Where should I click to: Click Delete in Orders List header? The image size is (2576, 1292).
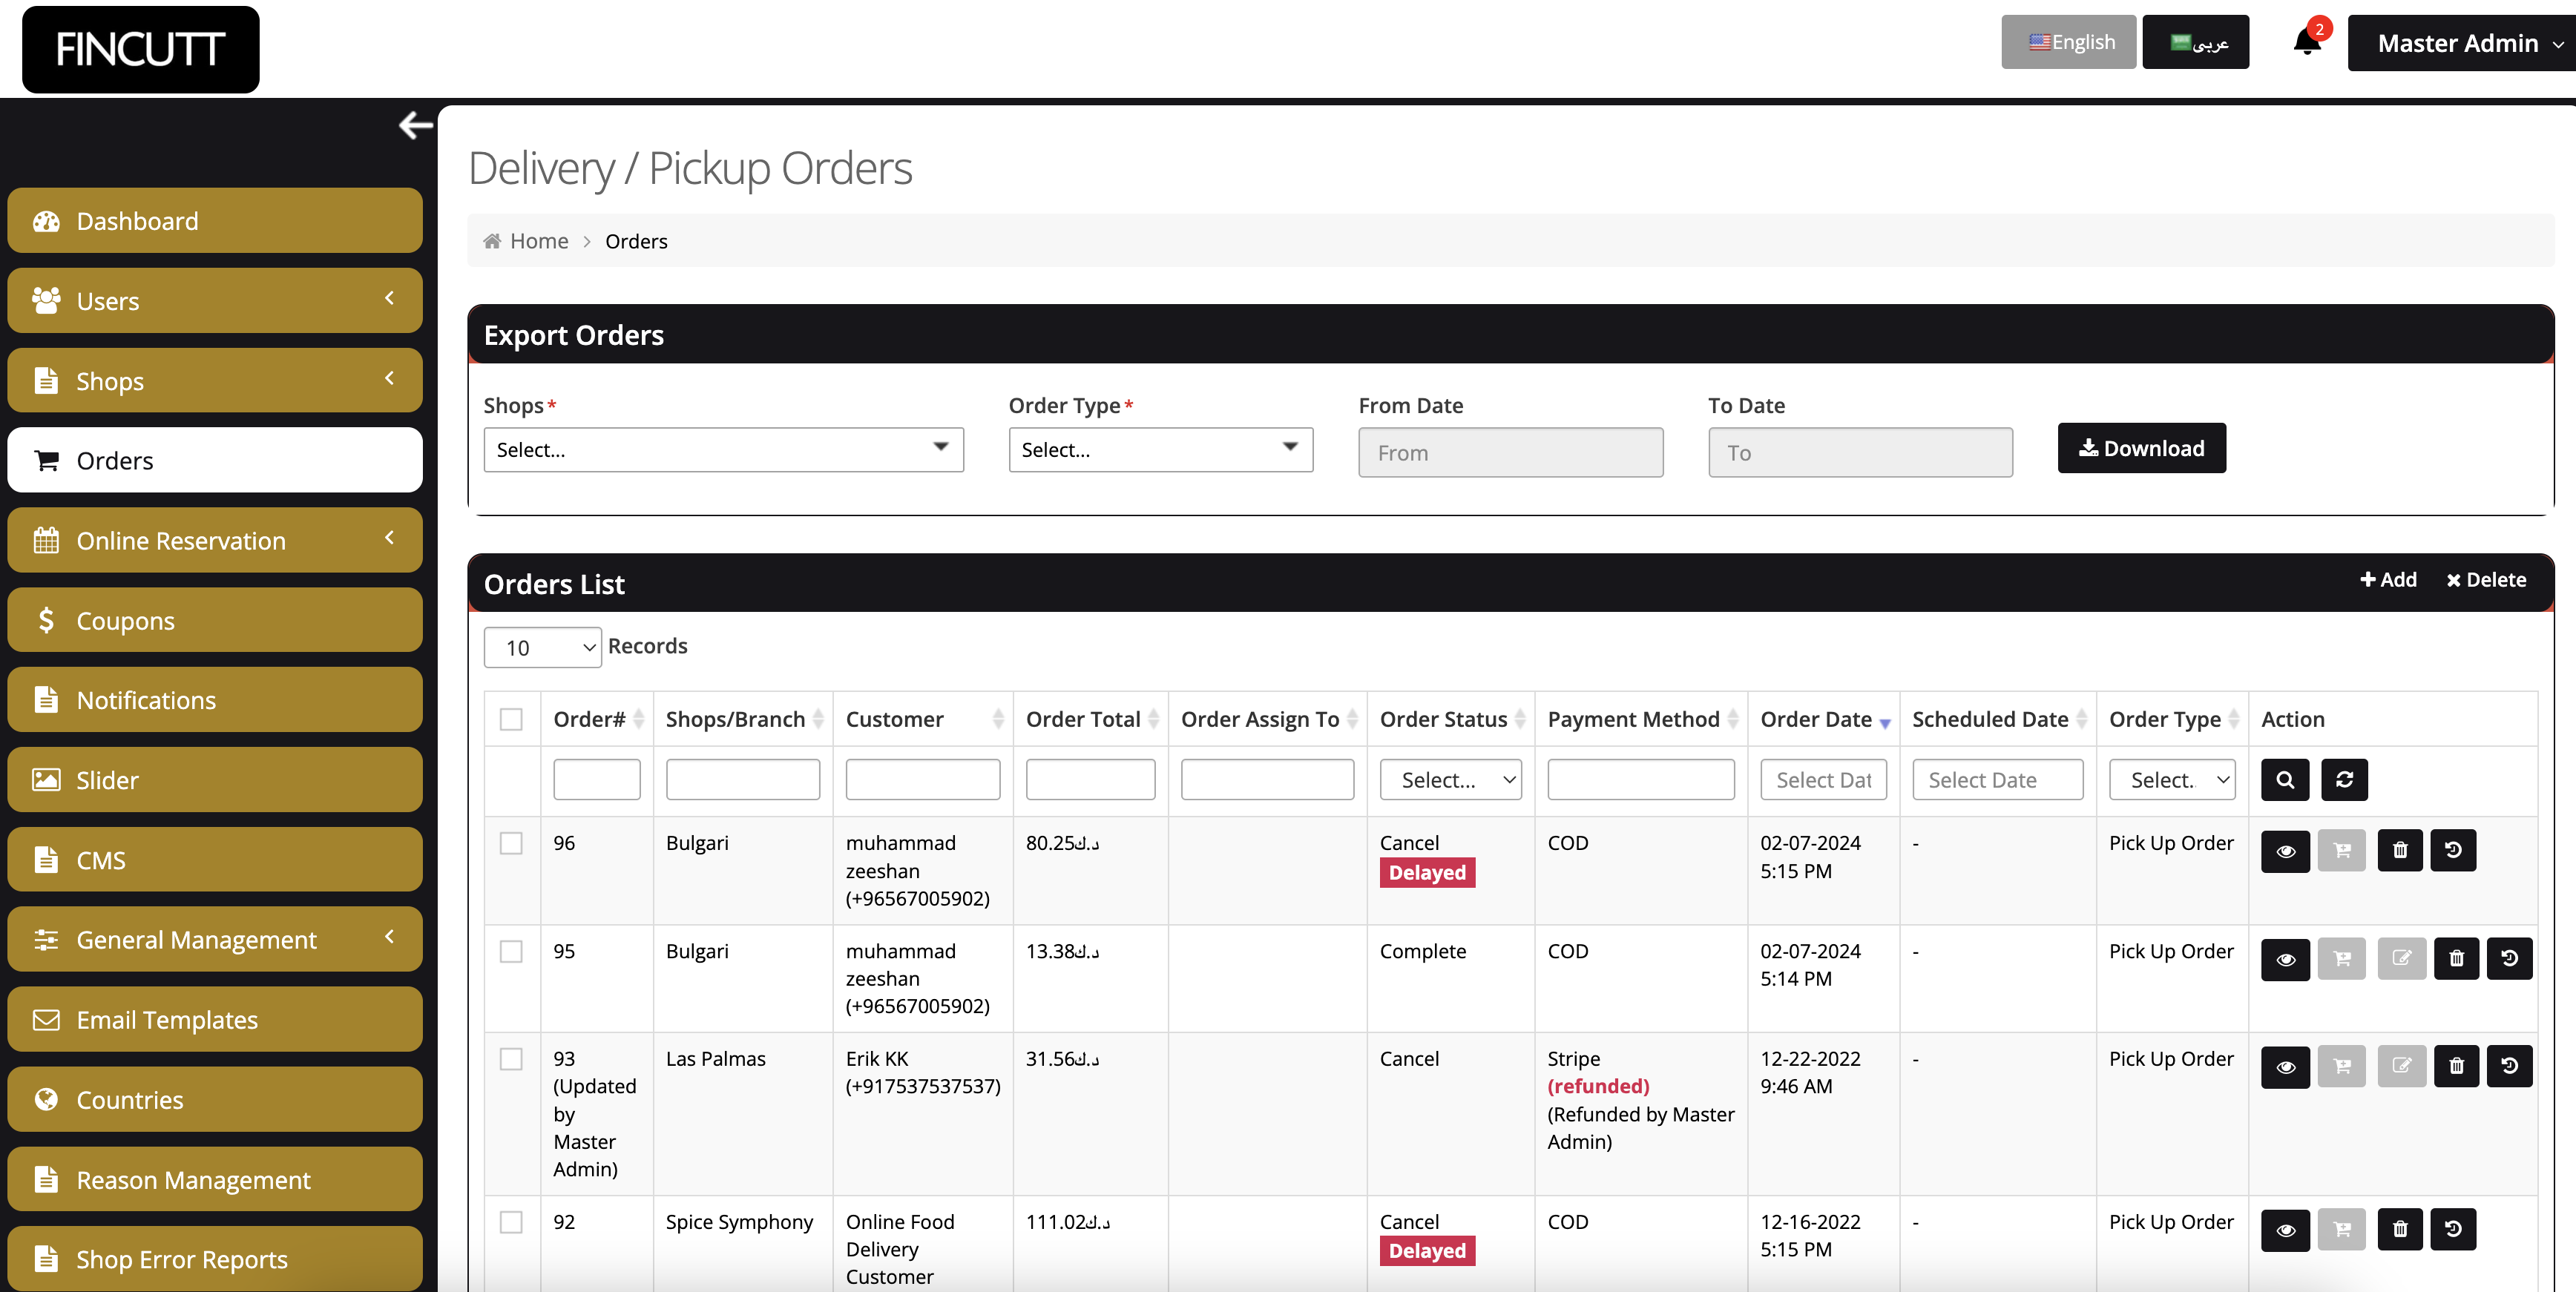point(2486,580)
